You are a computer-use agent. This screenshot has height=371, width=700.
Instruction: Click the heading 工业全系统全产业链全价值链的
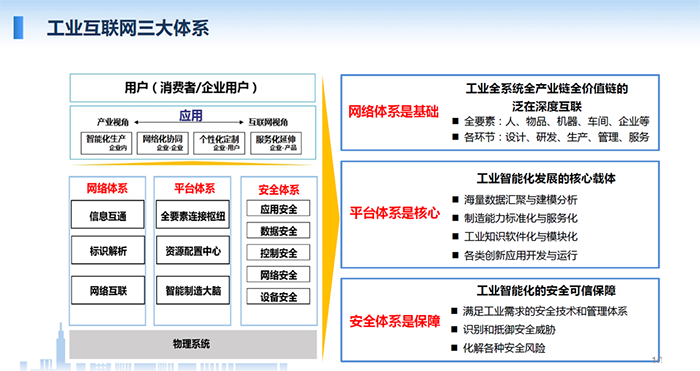[x=547, y=88]
